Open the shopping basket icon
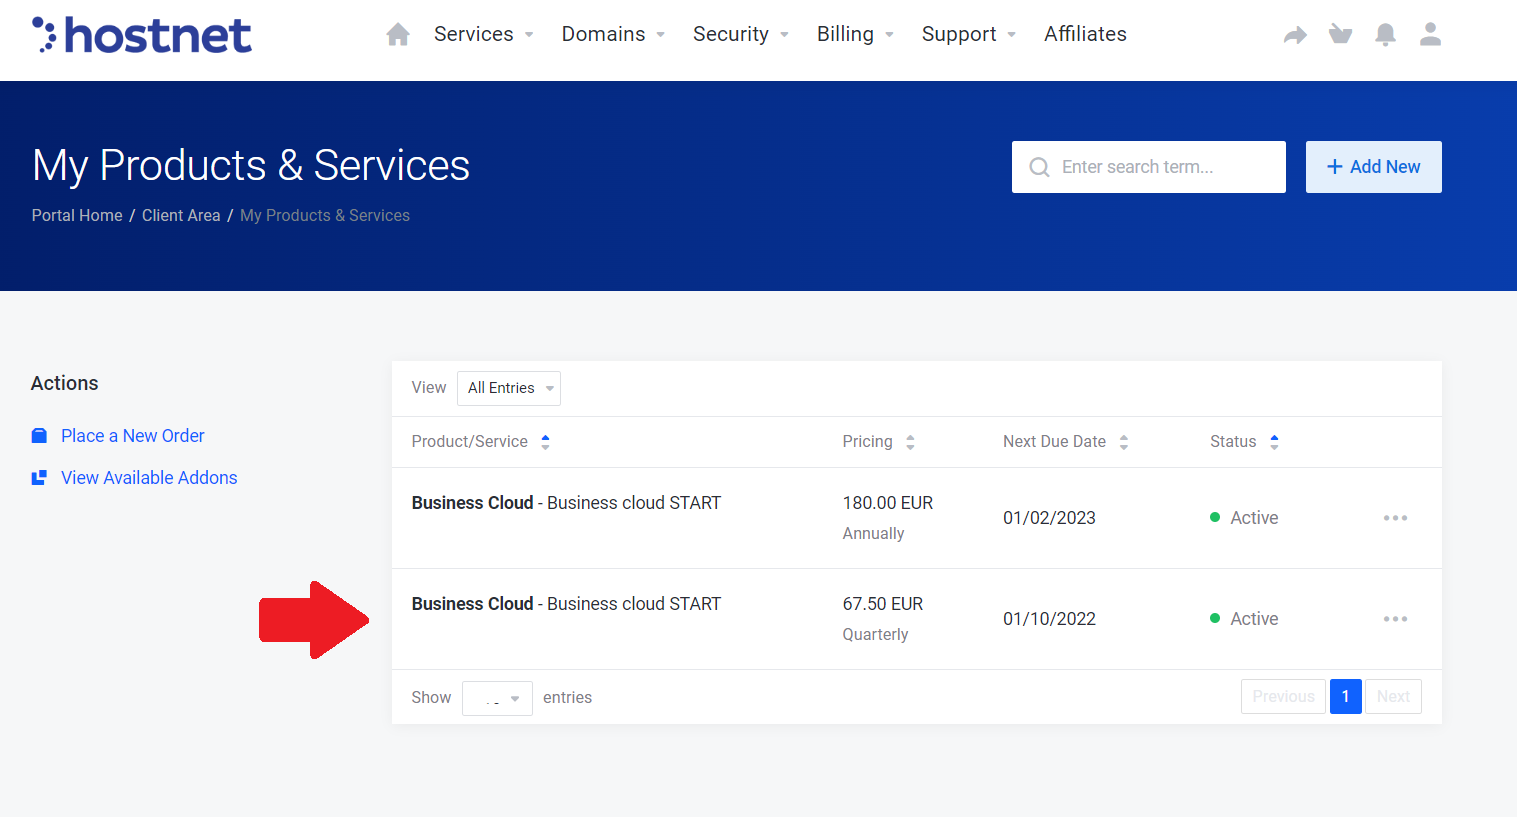This screenshot has height=817, width=1517. [x=1340, y=35]
